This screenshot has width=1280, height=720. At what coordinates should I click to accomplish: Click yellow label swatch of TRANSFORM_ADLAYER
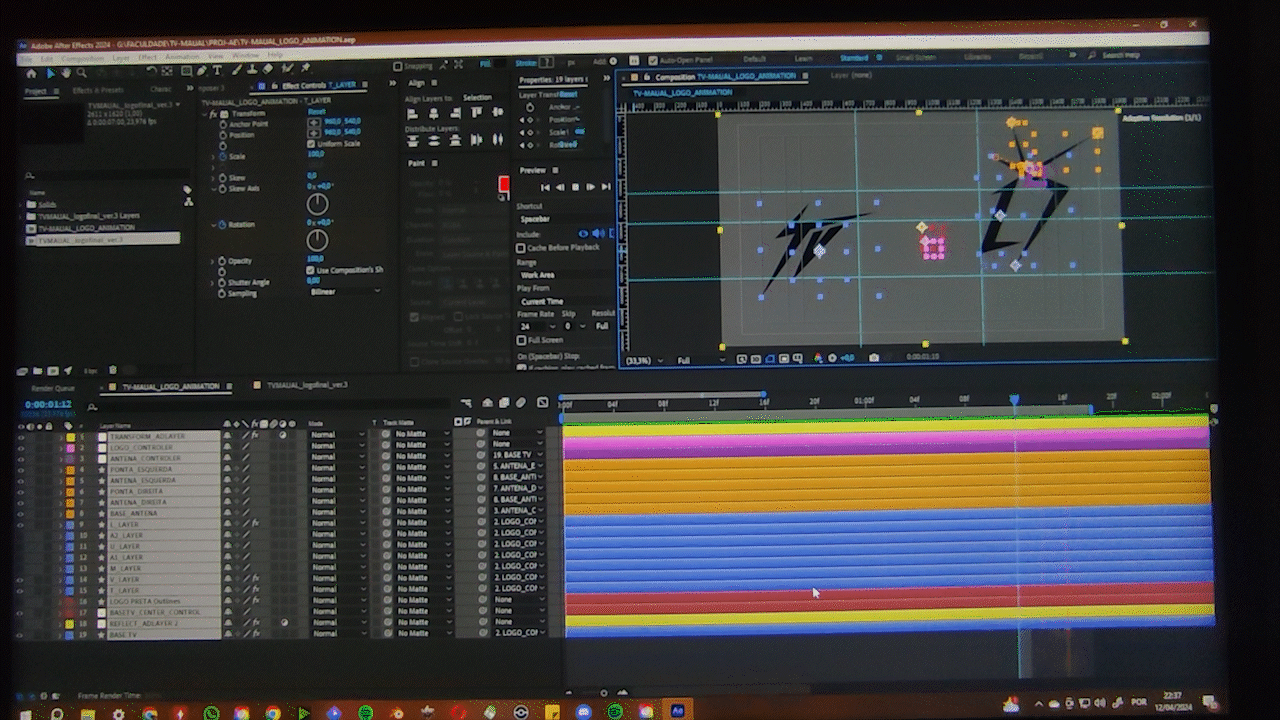pos(70,437)
